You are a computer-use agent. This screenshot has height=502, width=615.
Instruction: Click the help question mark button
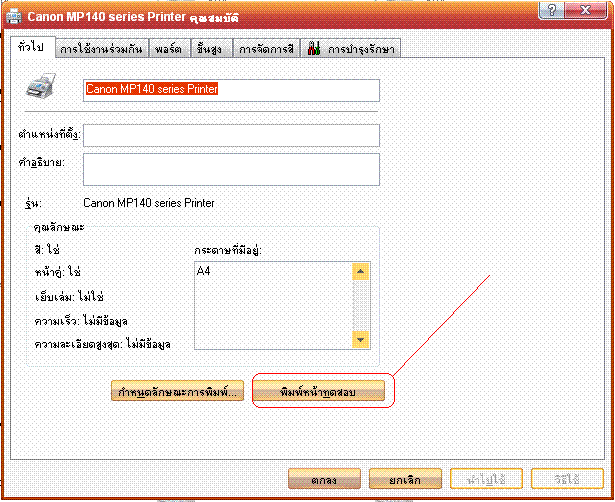pos(551,9)
